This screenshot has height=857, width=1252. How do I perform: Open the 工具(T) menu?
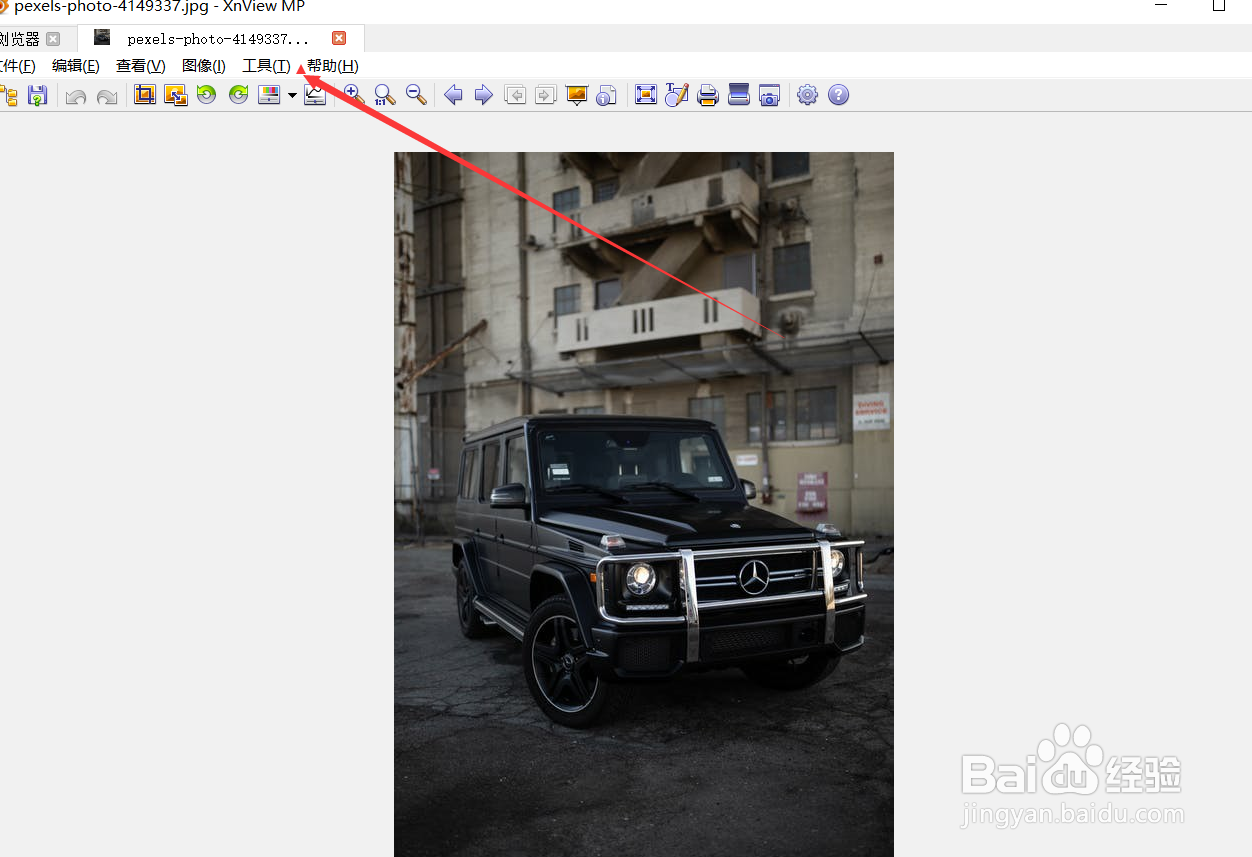pyautogui.click(x=266, y=66)
